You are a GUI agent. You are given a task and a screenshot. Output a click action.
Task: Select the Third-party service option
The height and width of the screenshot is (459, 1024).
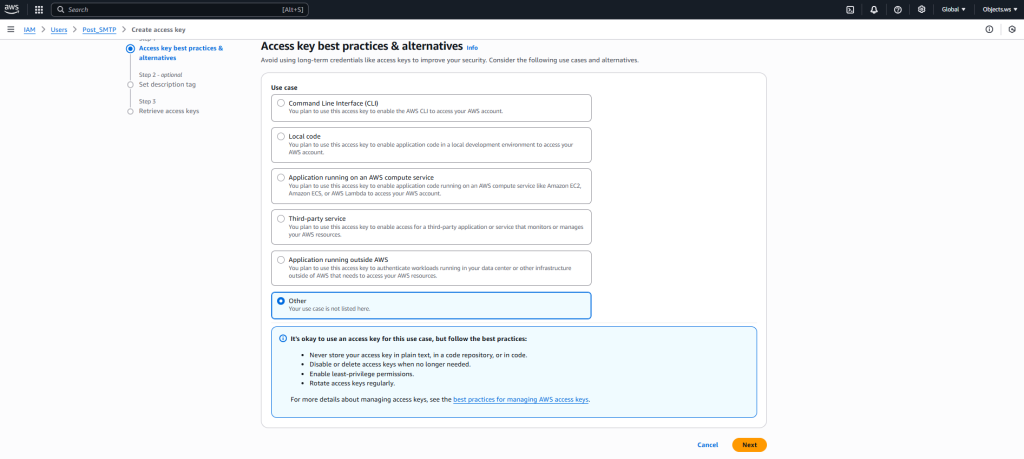pyautogui.click(x=281, y=218)
